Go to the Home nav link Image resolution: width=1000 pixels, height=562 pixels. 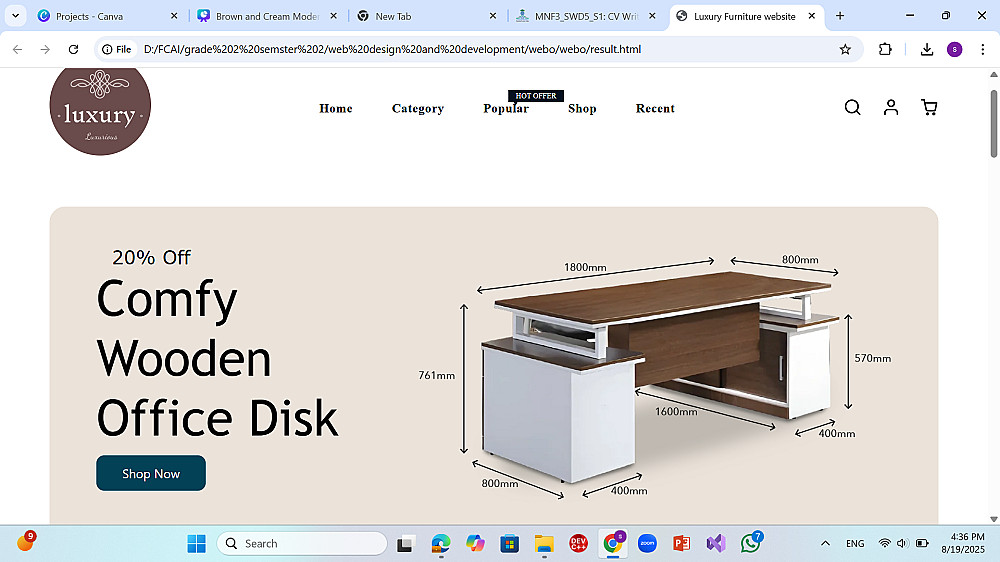click(335, 108)
